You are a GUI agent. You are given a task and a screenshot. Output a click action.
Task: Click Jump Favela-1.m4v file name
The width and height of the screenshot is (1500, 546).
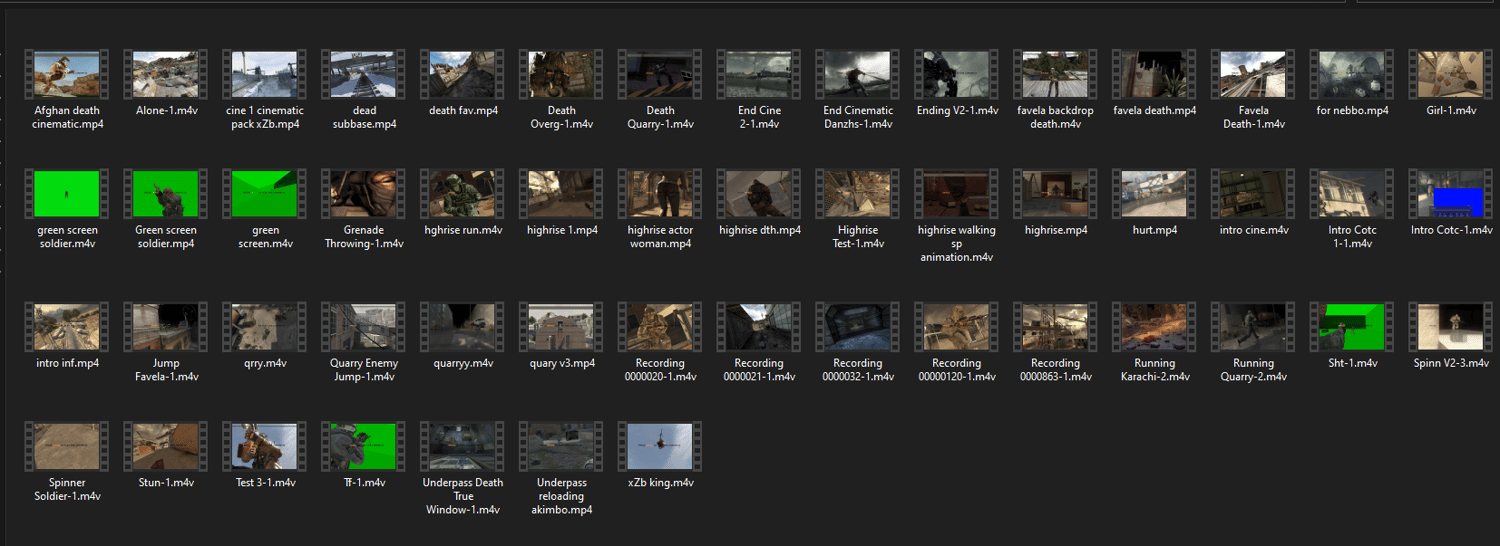tap(166, 370)
